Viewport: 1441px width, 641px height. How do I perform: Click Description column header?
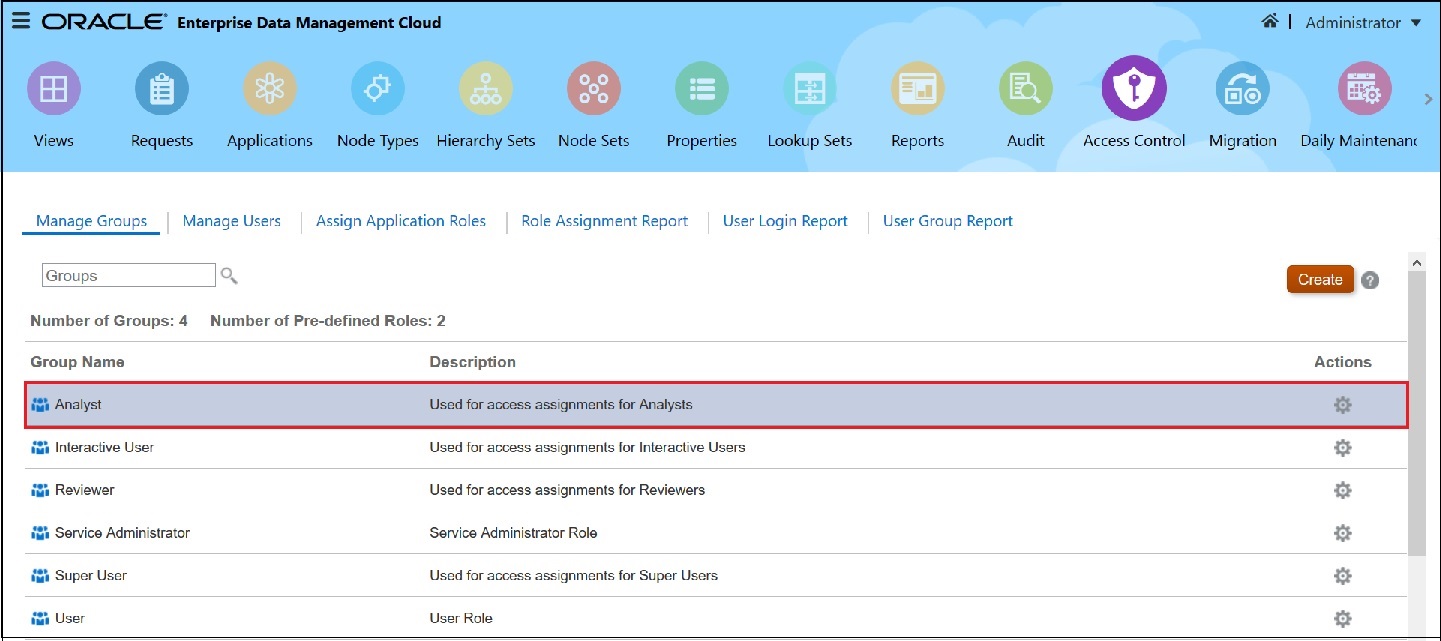click(x=472, y=362)
